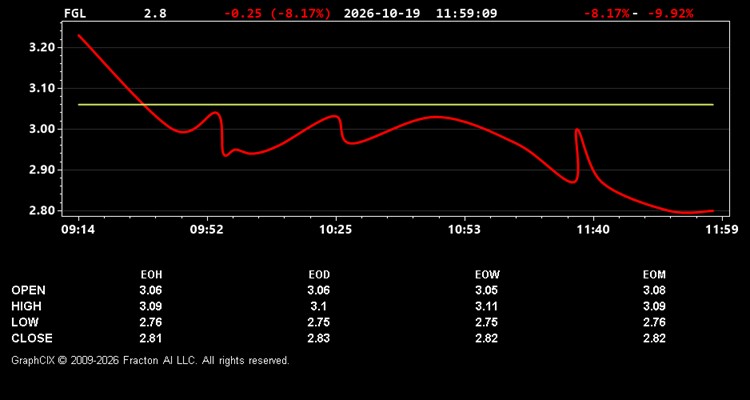Select the EOH column header
This screenshot has height=400, width=750.
point(151,275)
